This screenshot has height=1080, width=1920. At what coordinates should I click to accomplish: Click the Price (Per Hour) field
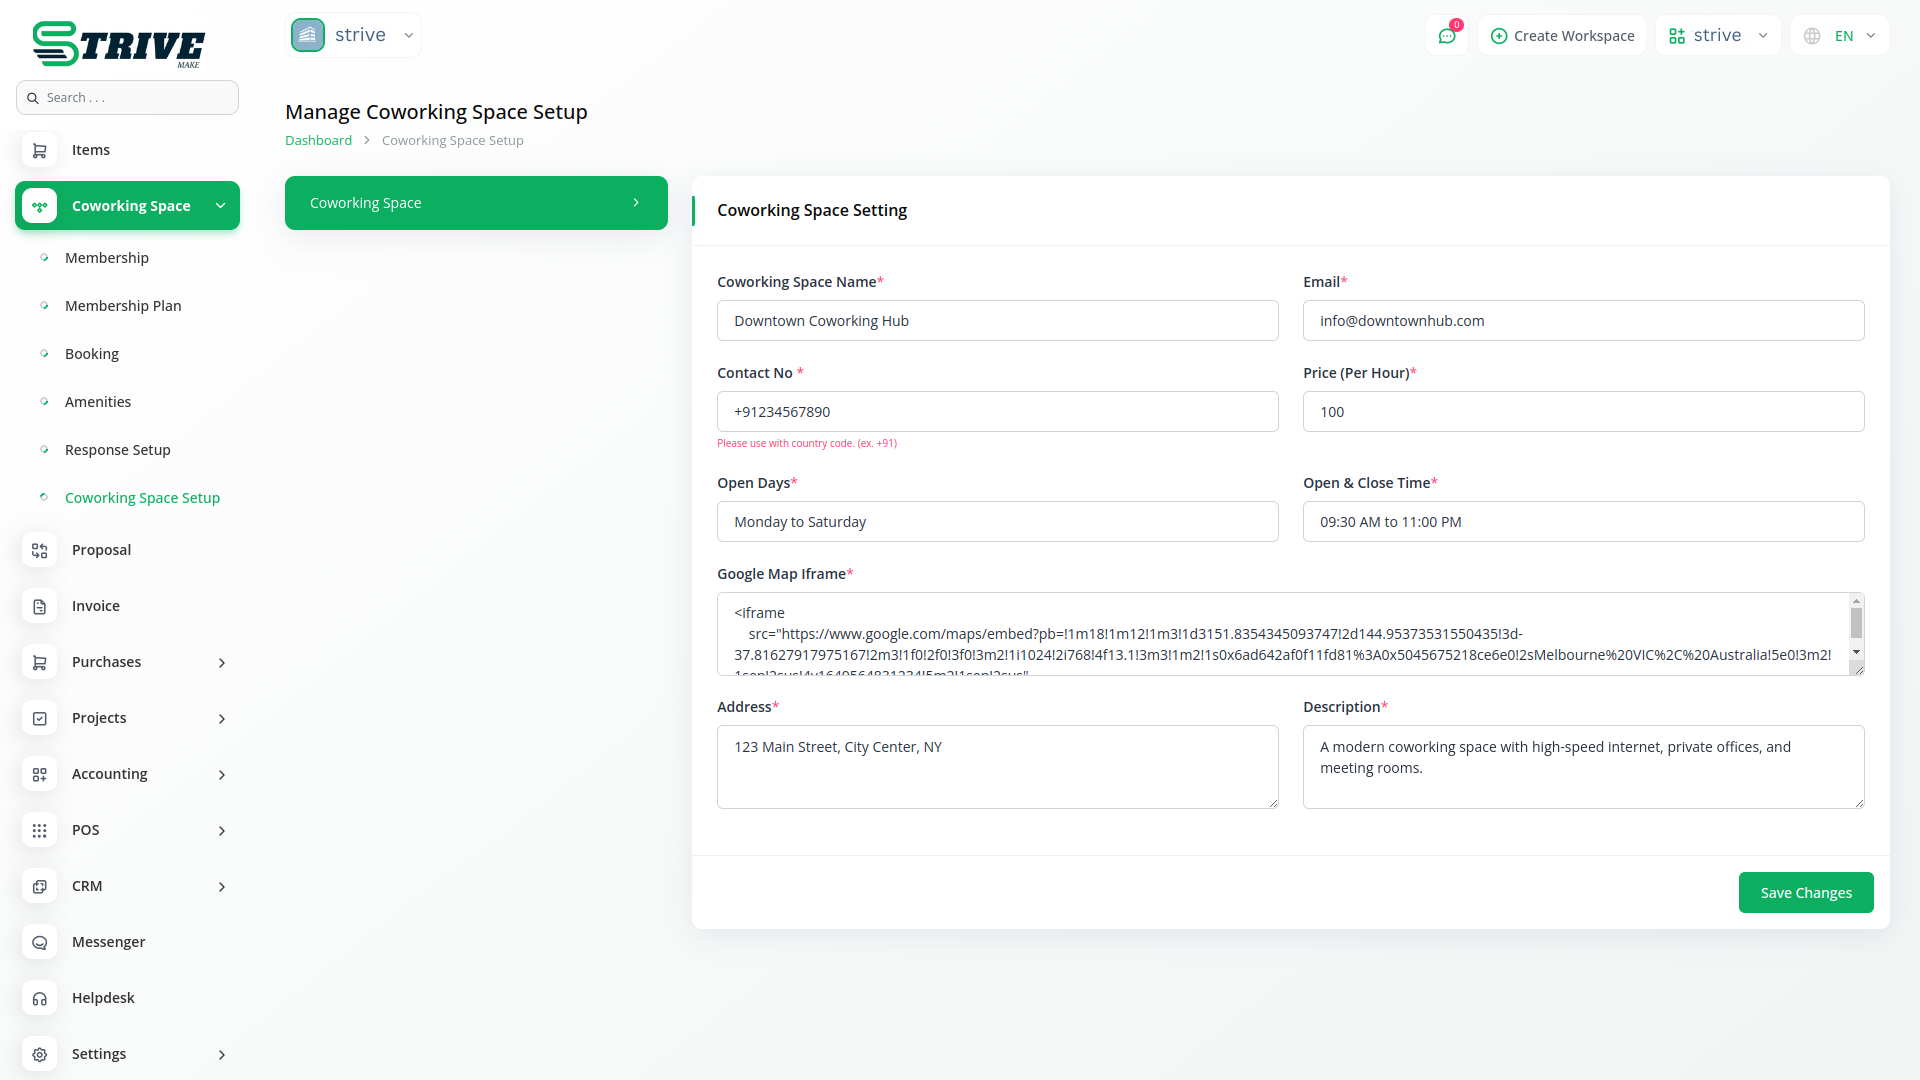pos(1583,412)
